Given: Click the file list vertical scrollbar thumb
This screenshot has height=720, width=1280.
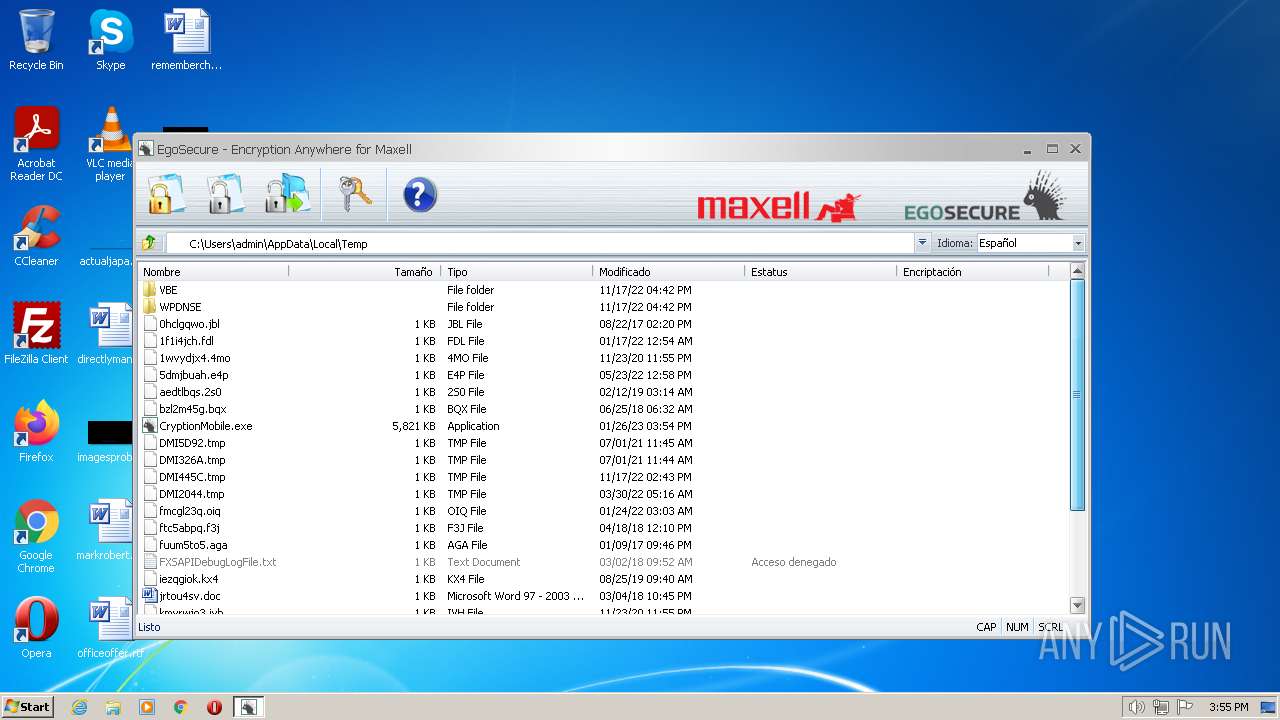Looking at the screenshot, I should coord(1077,395).
